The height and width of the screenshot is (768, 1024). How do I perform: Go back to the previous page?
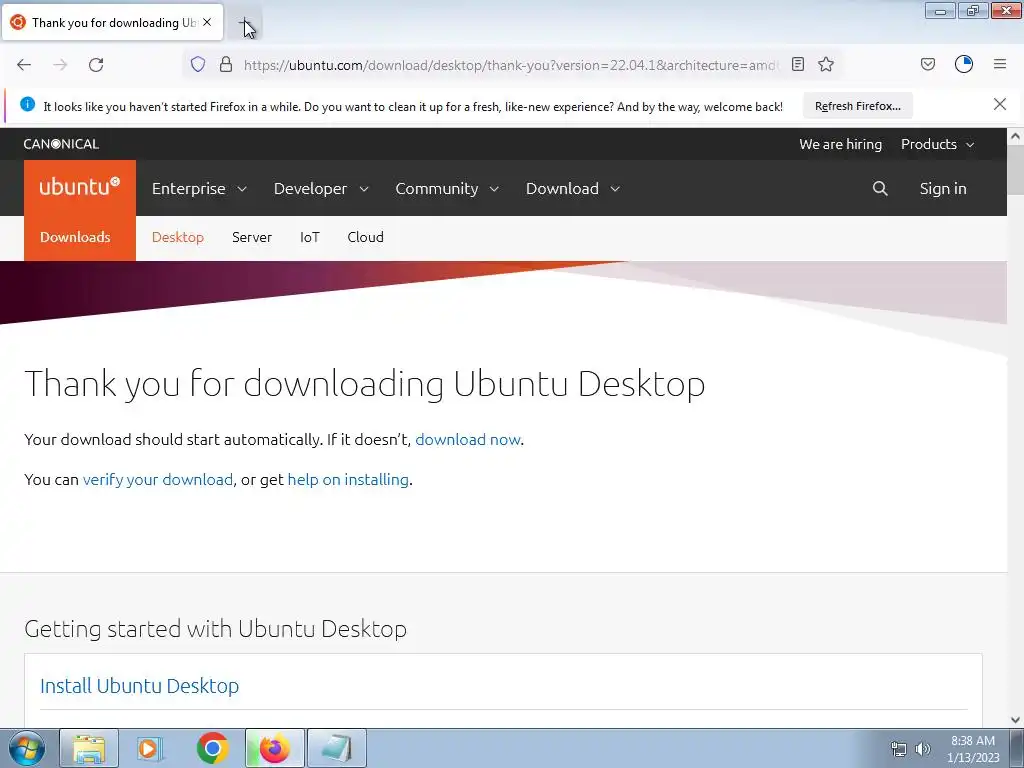click(24, 65)
